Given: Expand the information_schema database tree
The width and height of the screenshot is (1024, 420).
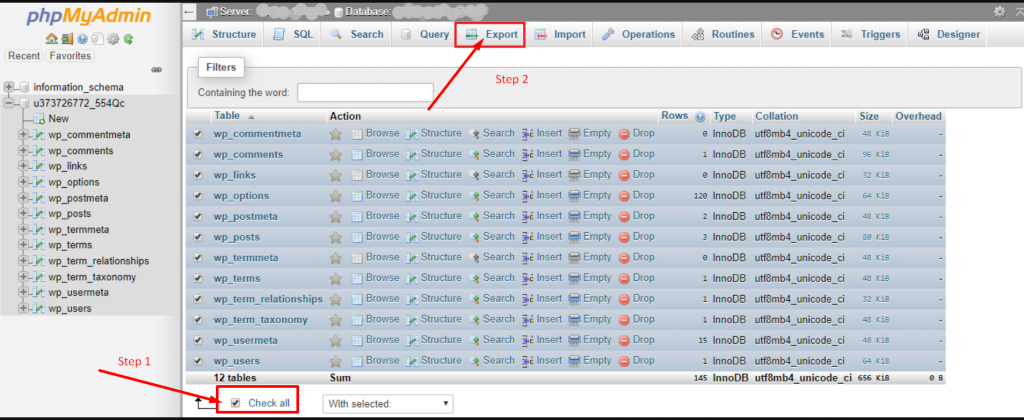Looking at the screenshot, I should click(x=10, y=87).
